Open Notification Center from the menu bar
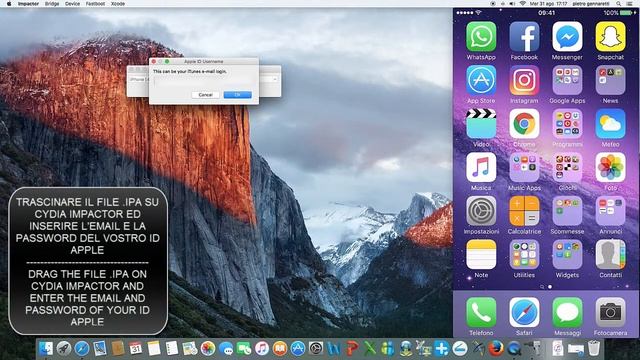 [x=630, y=4]
